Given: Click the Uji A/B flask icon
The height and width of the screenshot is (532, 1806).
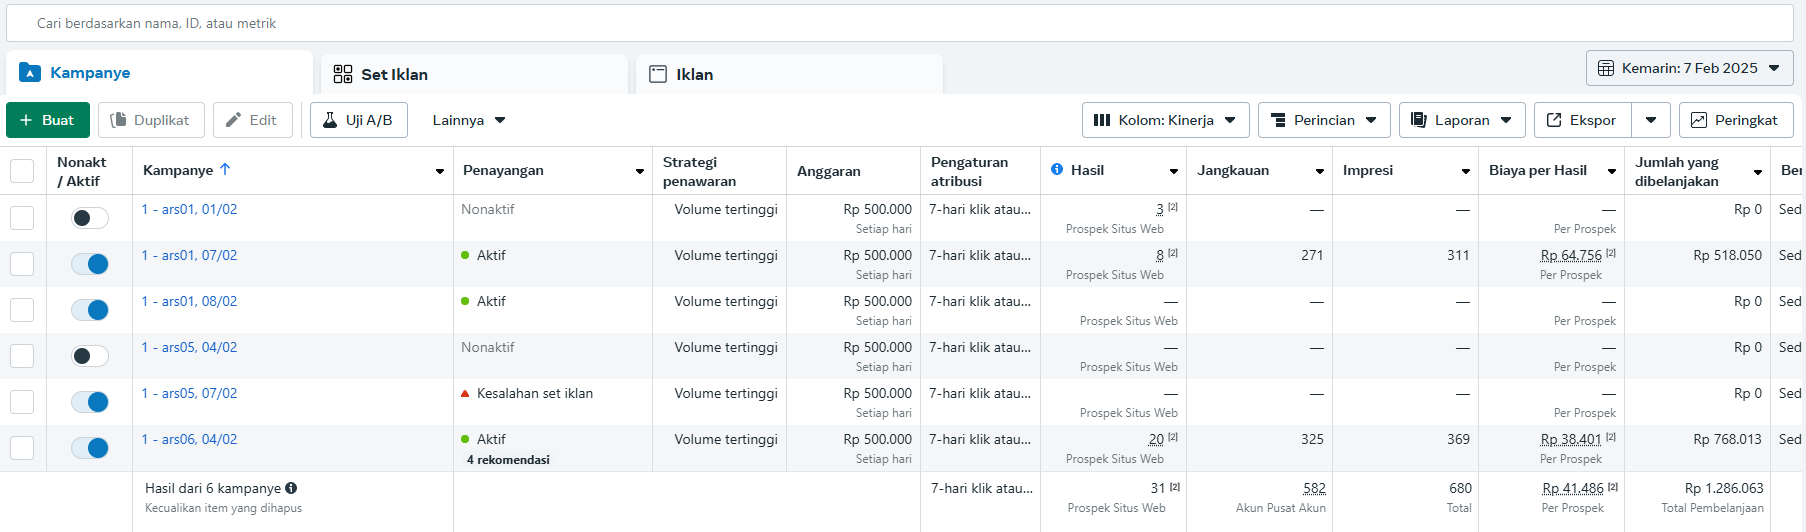Looking at the screenshot, I should click(330, 120).
